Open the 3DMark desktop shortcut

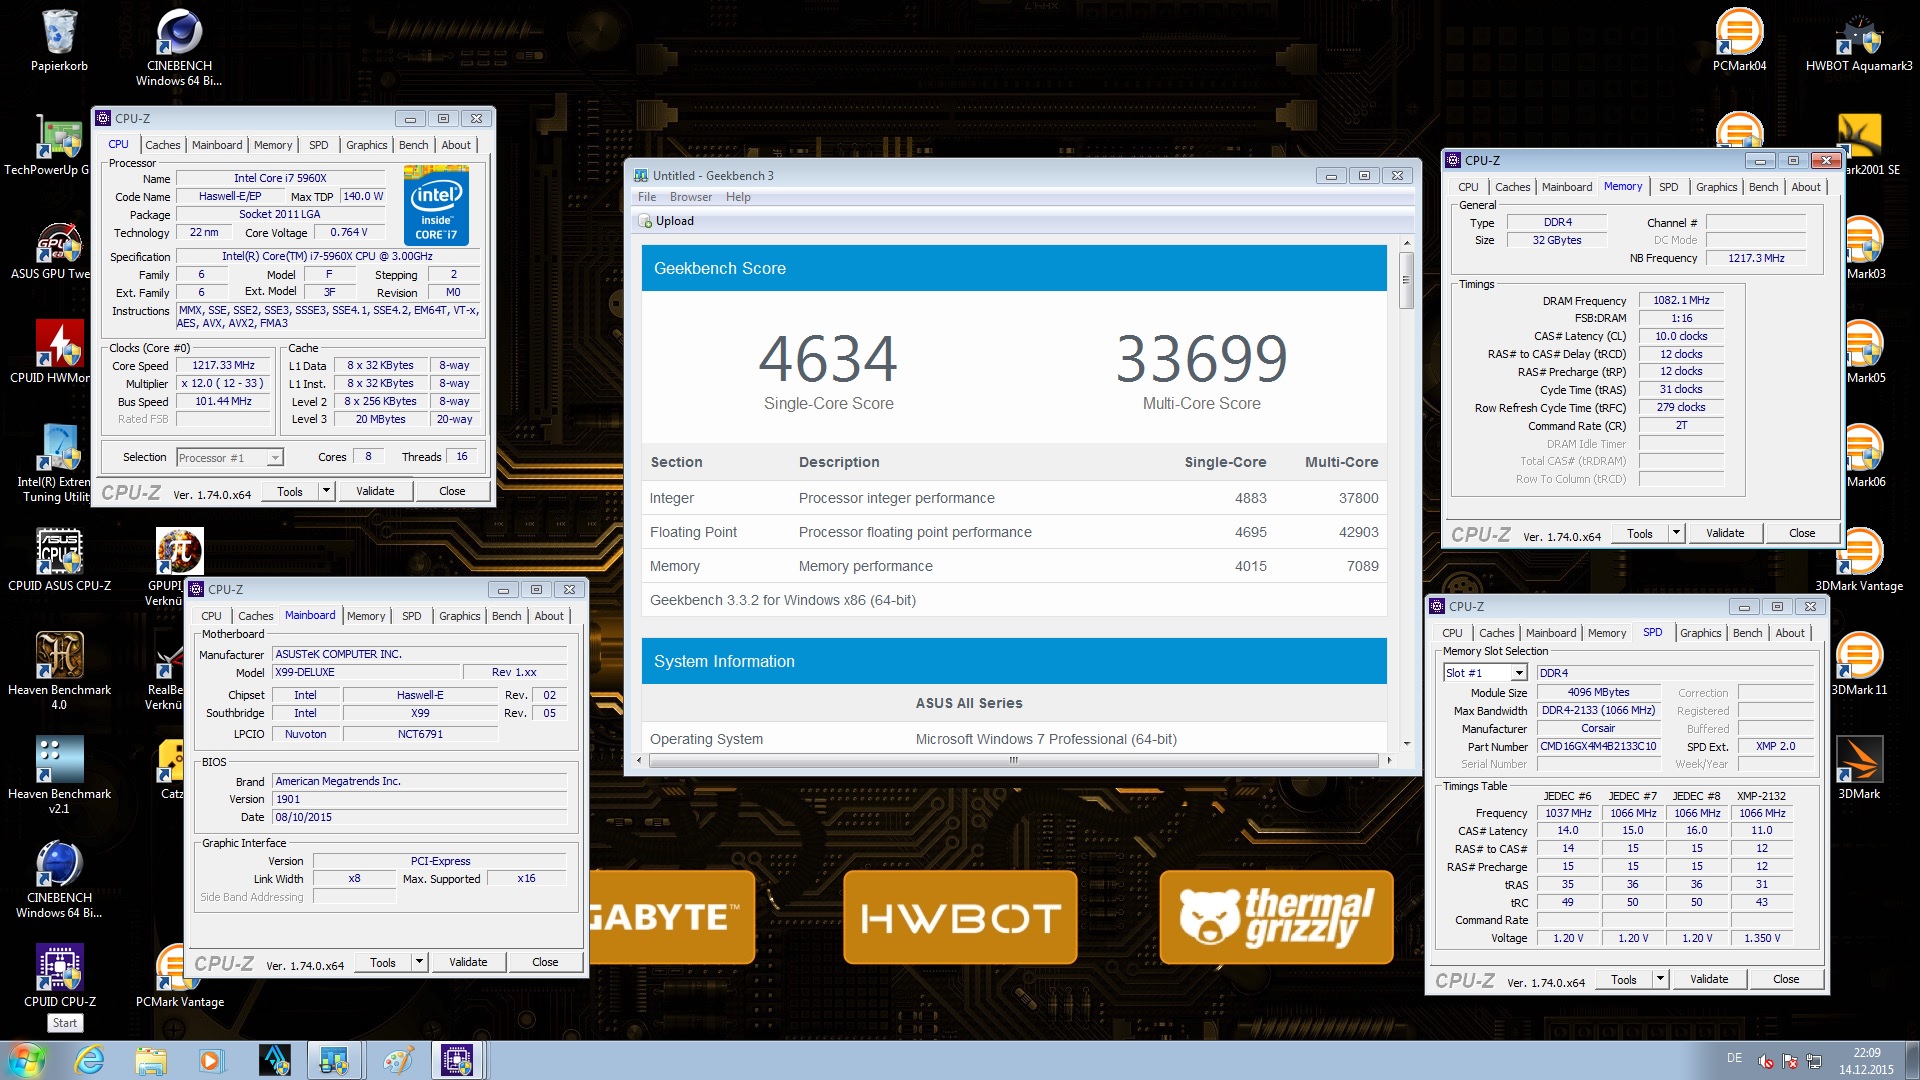pyautogui.click(x=1859, y=770)
